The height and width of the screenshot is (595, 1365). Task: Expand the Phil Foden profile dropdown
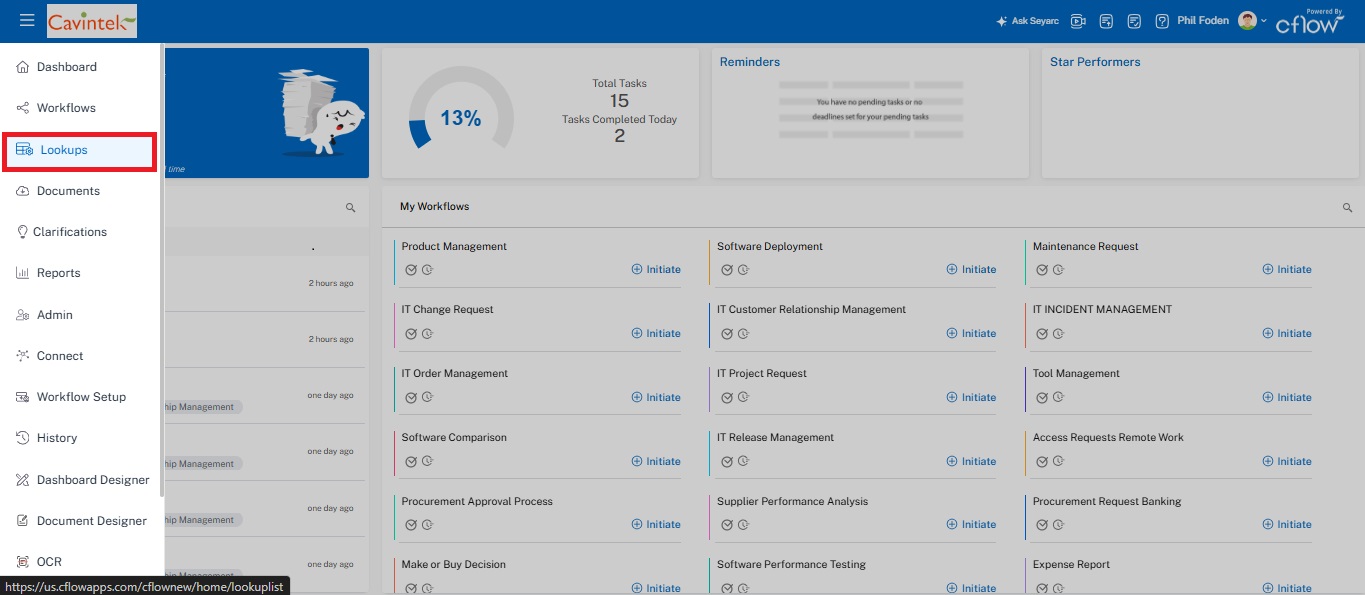(x=1264, y=21)
